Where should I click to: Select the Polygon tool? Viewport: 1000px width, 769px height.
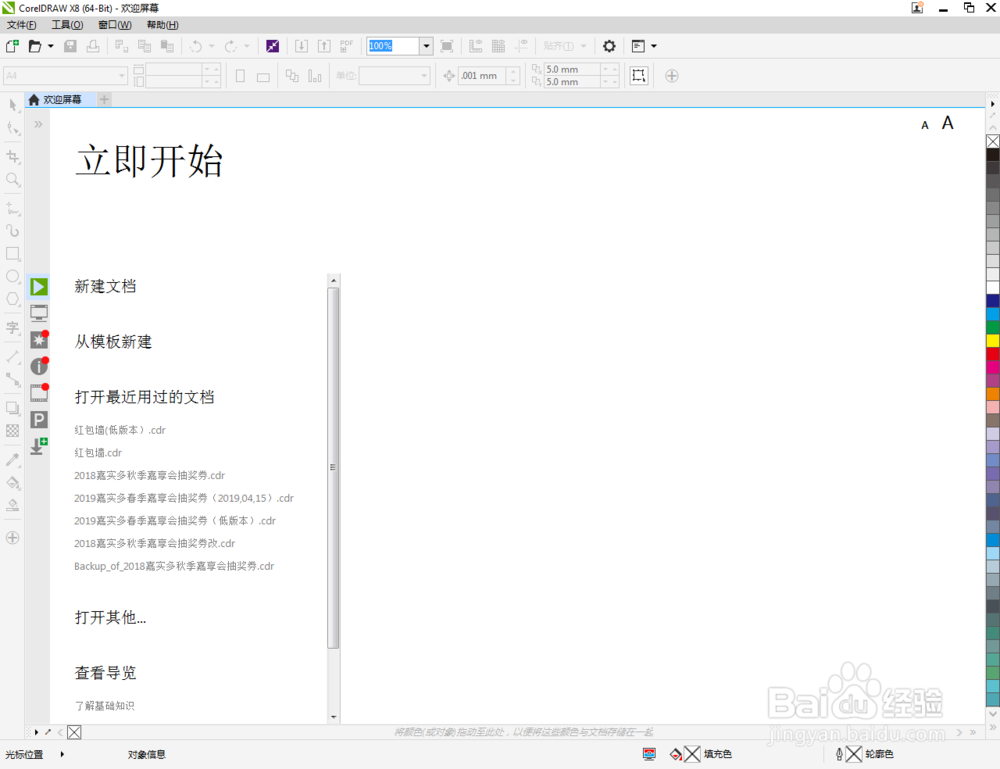click(13, 299)
